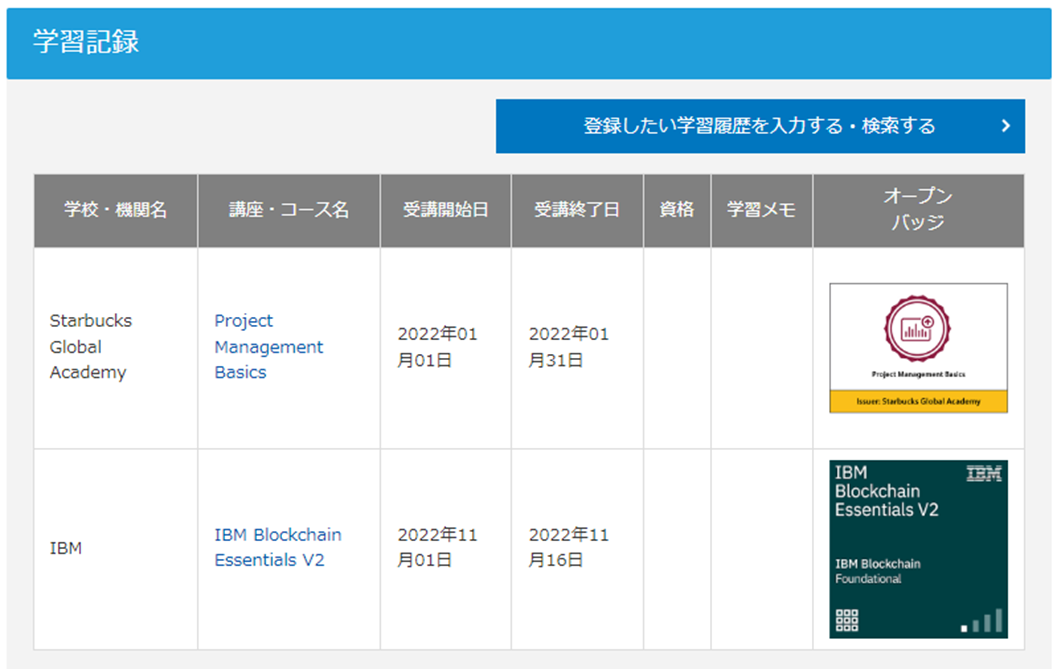The width and height of the screenshot is (1057, 669).
Task: Open the Project Management Basics course link
Action: pos(268,347)
